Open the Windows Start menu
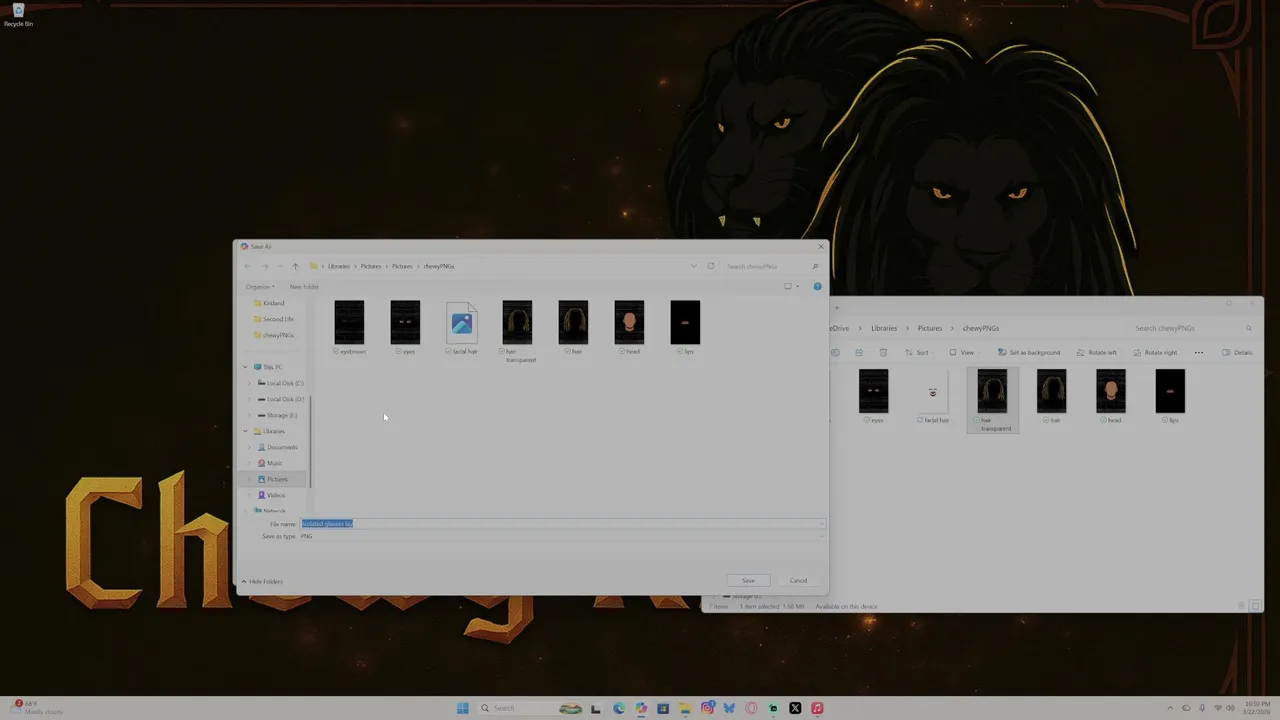The height and width of the screenshot is (720, 1280). point(462,708)
